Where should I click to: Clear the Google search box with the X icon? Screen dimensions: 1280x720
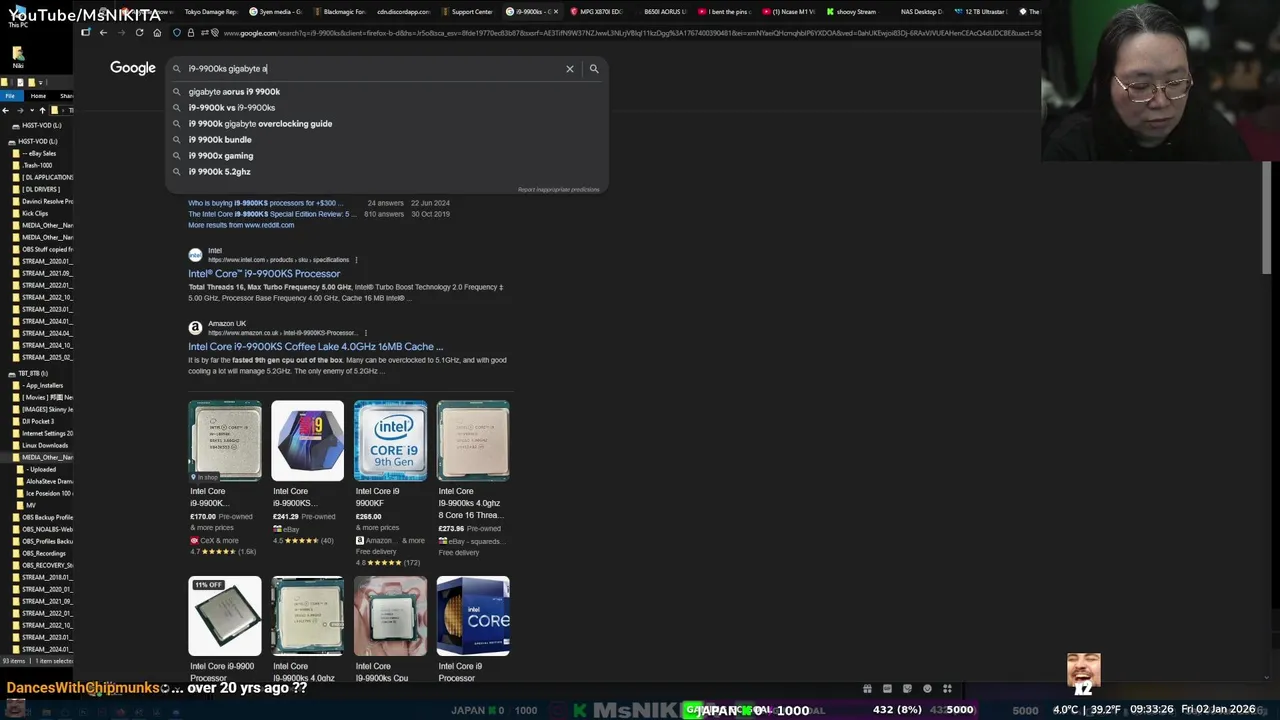pos(570,69)
